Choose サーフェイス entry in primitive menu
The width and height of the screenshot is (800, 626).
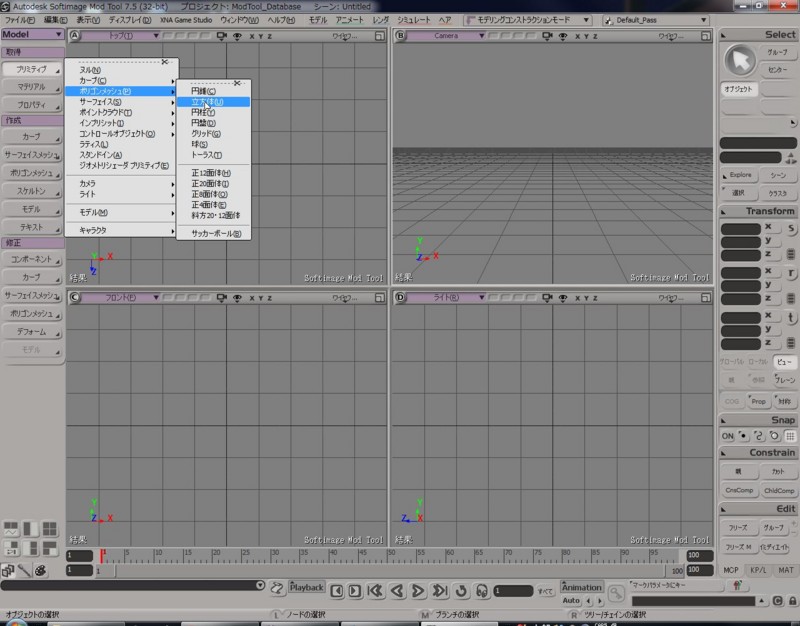121,102
